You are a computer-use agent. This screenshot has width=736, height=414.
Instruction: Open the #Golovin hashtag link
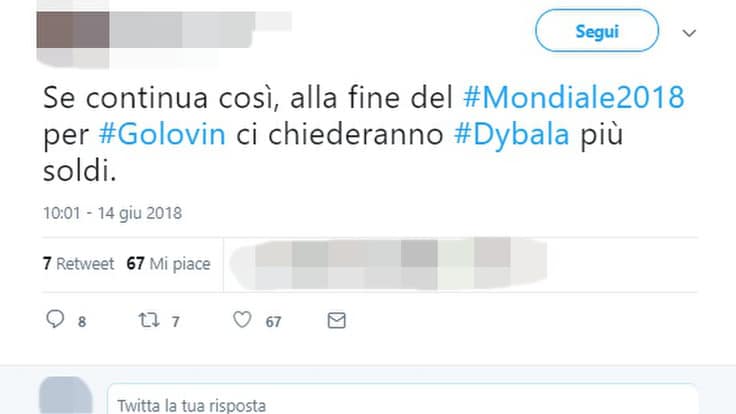tap(162, 134)
